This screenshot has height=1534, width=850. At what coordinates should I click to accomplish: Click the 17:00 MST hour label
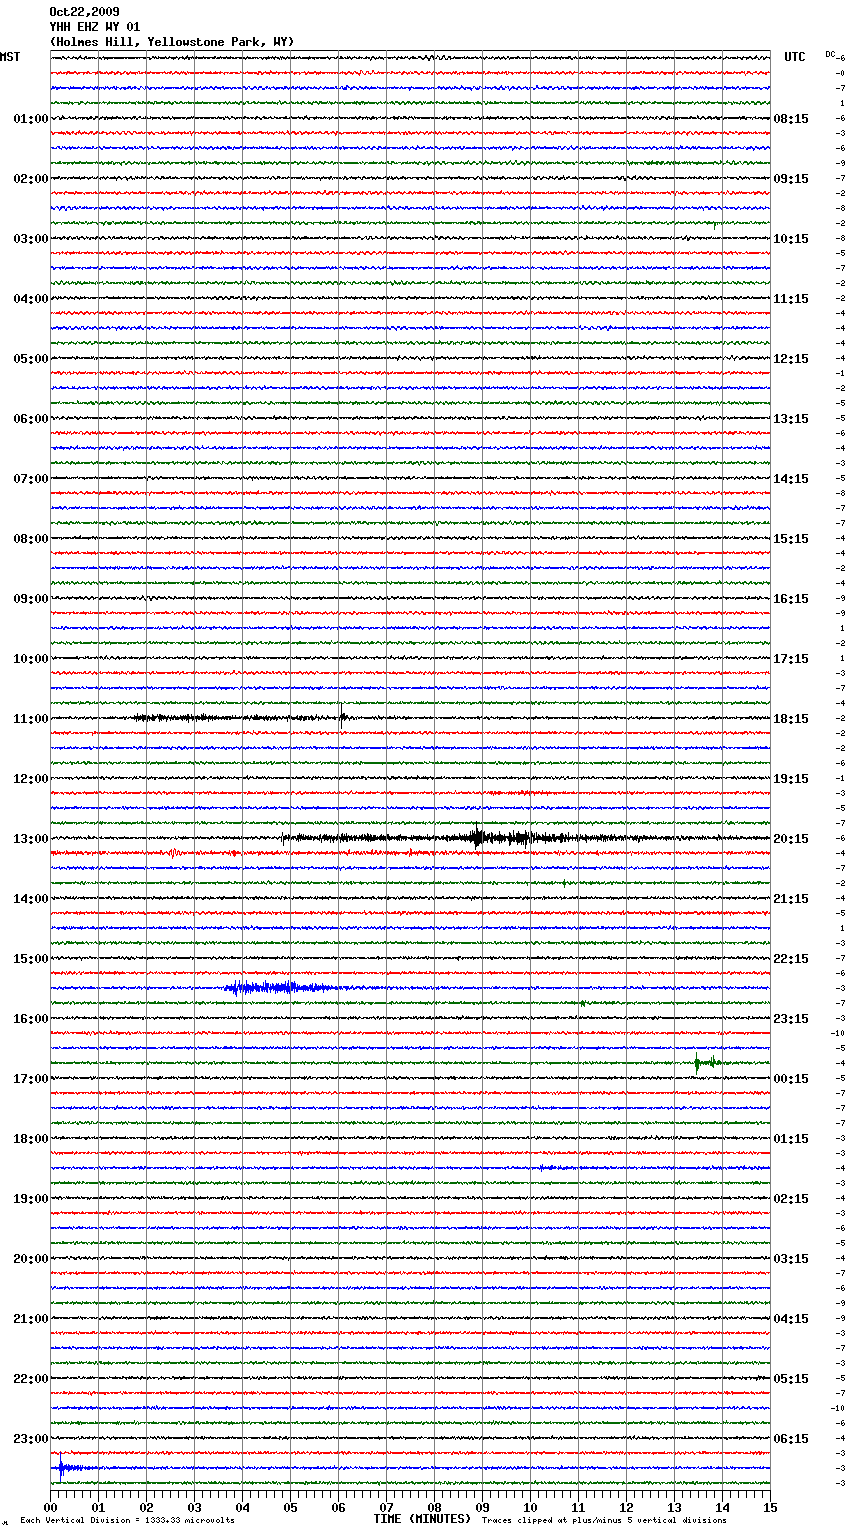tap(31, 1079)
